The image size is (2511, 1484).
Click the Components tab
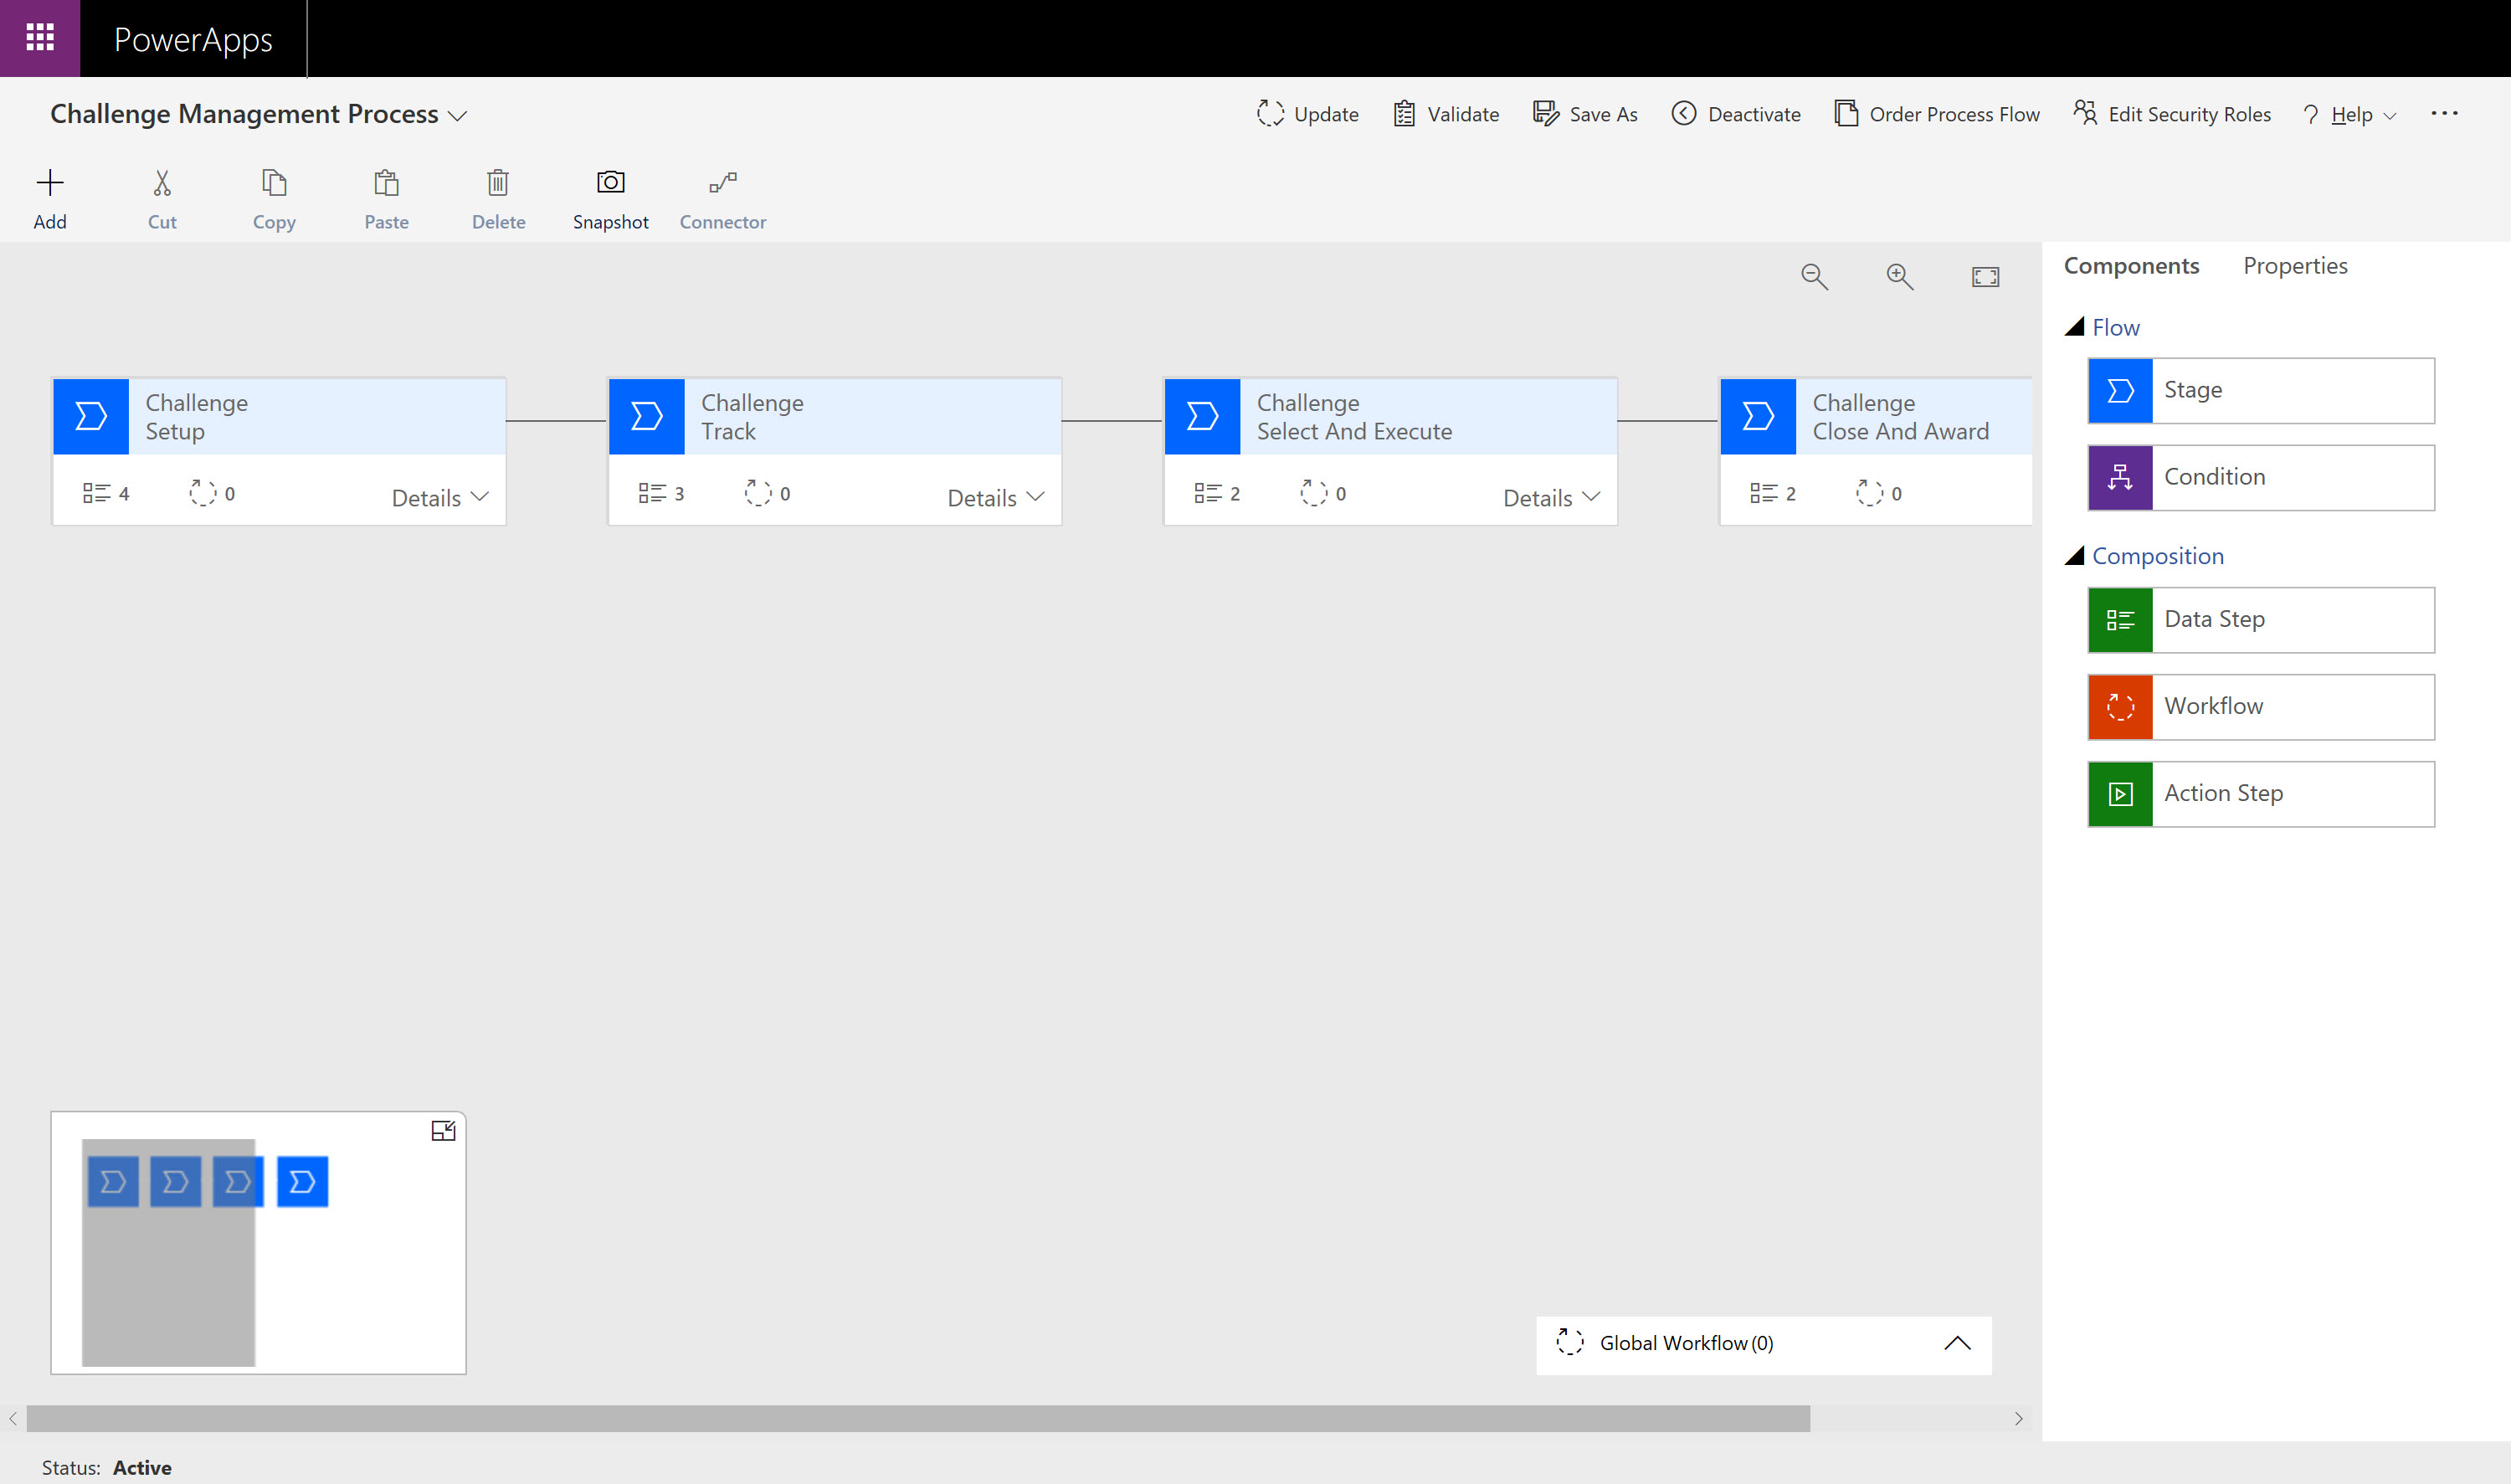coord(2131,265)
